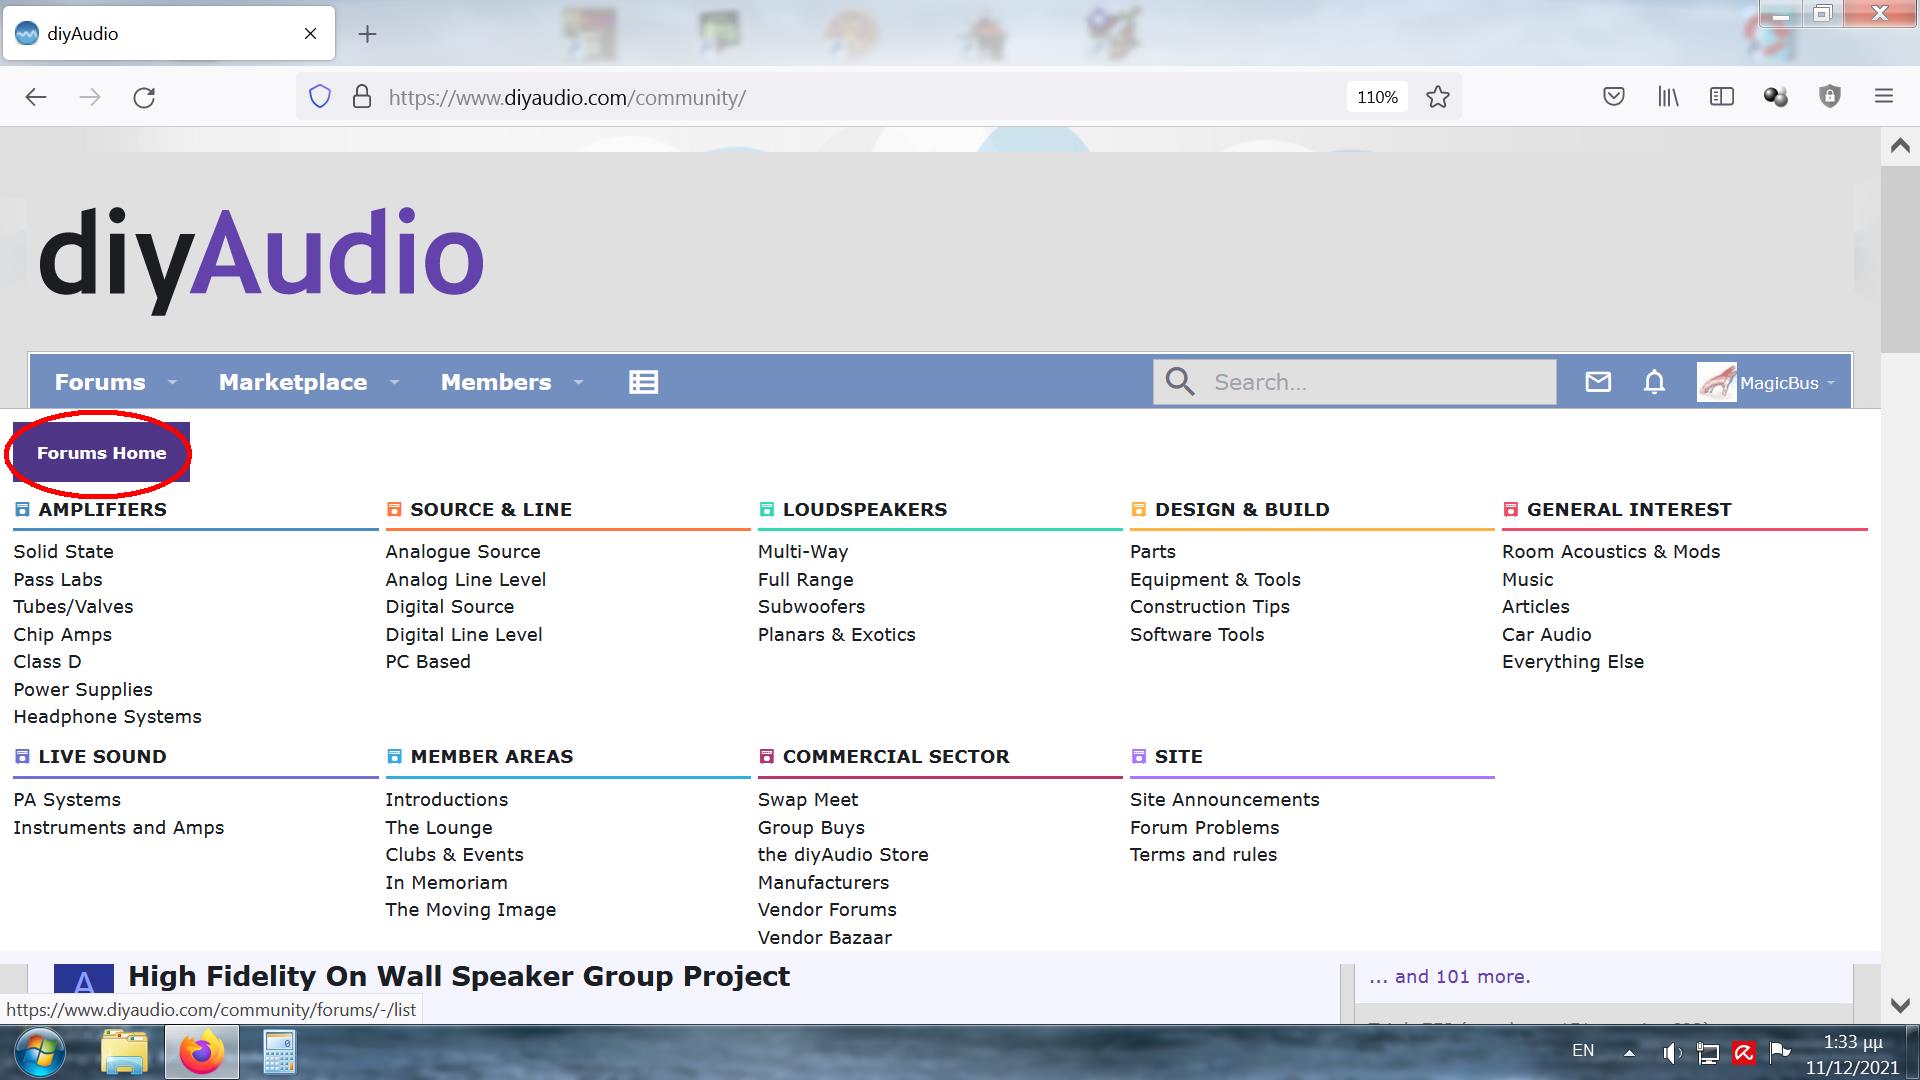
Task: Visit Room Acoustics & Mods forum
Action: (x=1611, y=552)
